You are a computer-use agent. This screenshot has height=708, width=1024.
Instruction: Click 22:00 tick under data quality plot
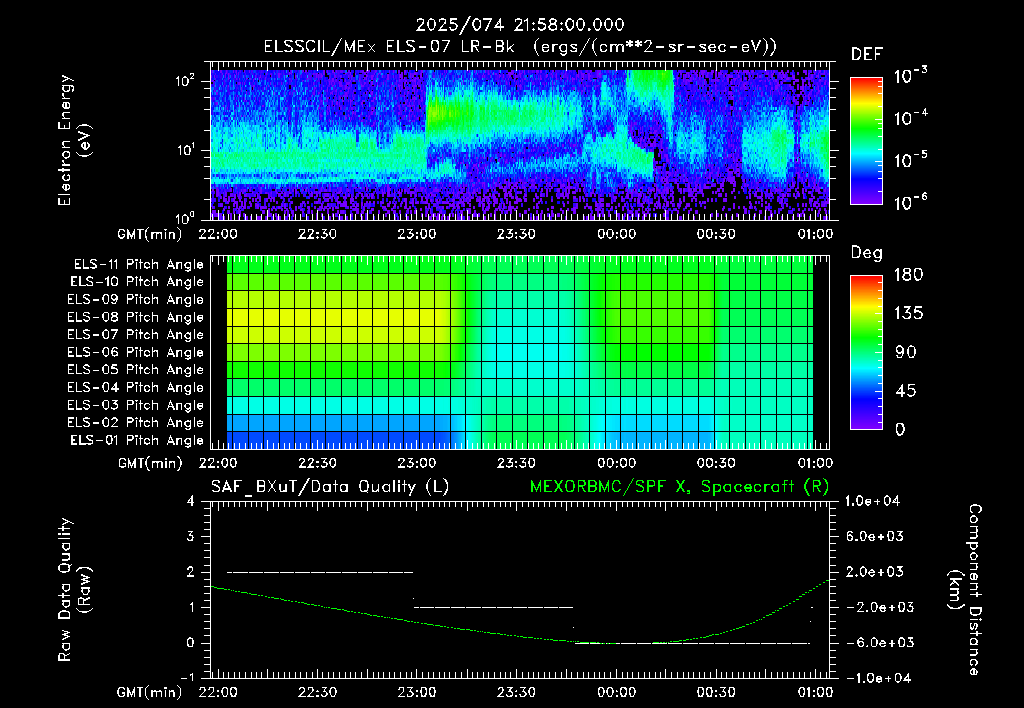tap(218, 692)
